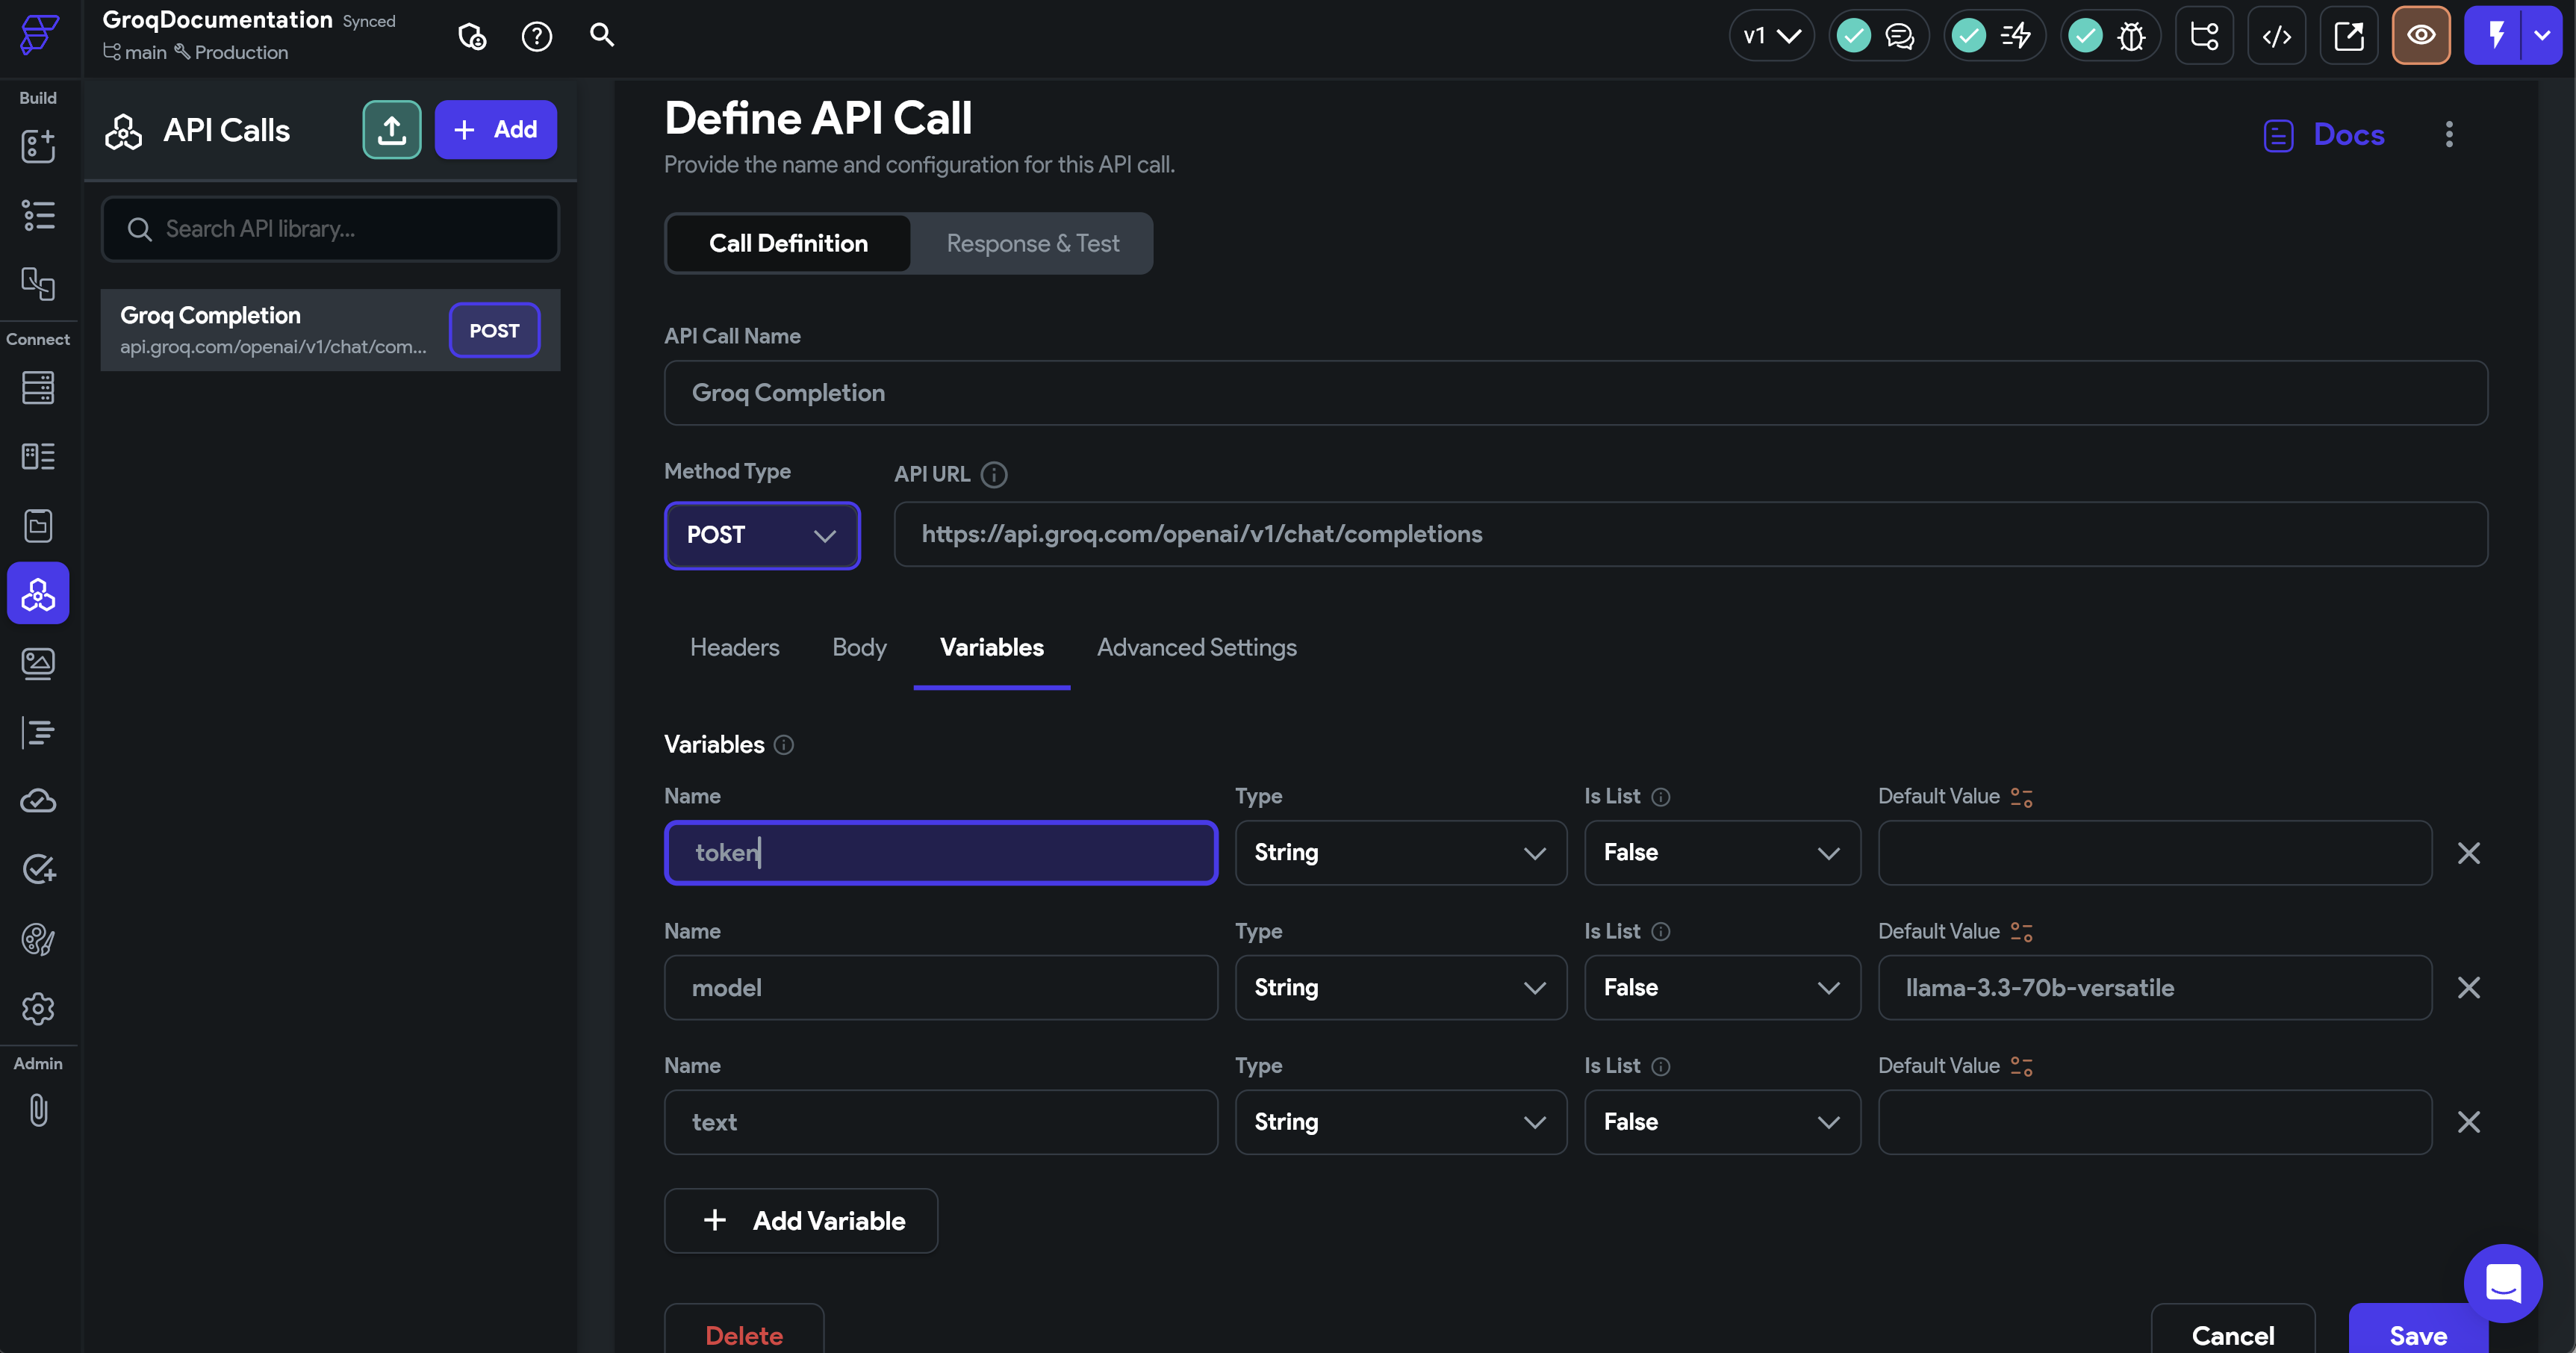
Task: Select the Headers tab
Action: 734,647
